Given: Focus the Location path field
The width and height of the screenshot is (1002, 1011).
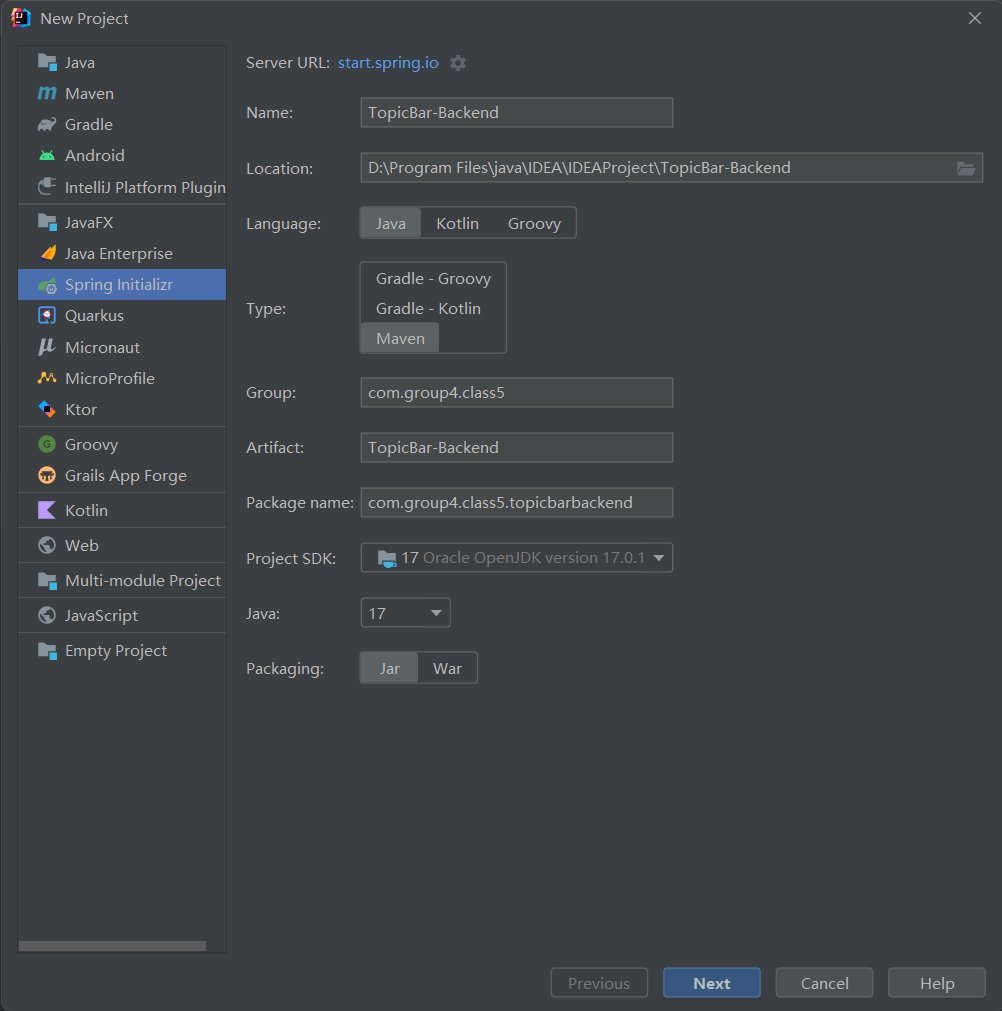Looking at the screenshot, I should point(671,168).
